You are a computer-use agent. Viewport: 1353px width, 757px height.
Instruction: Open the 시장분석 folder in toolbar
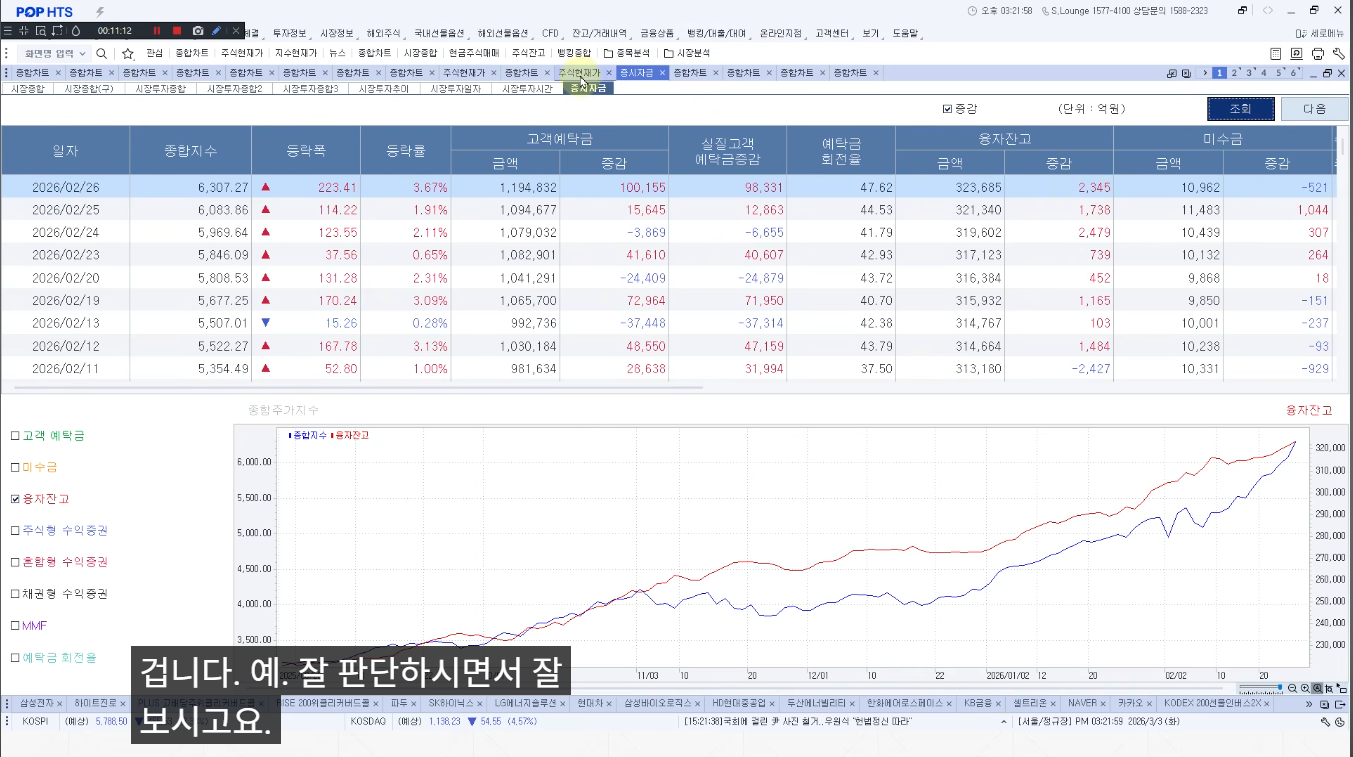tap(686, 53)
